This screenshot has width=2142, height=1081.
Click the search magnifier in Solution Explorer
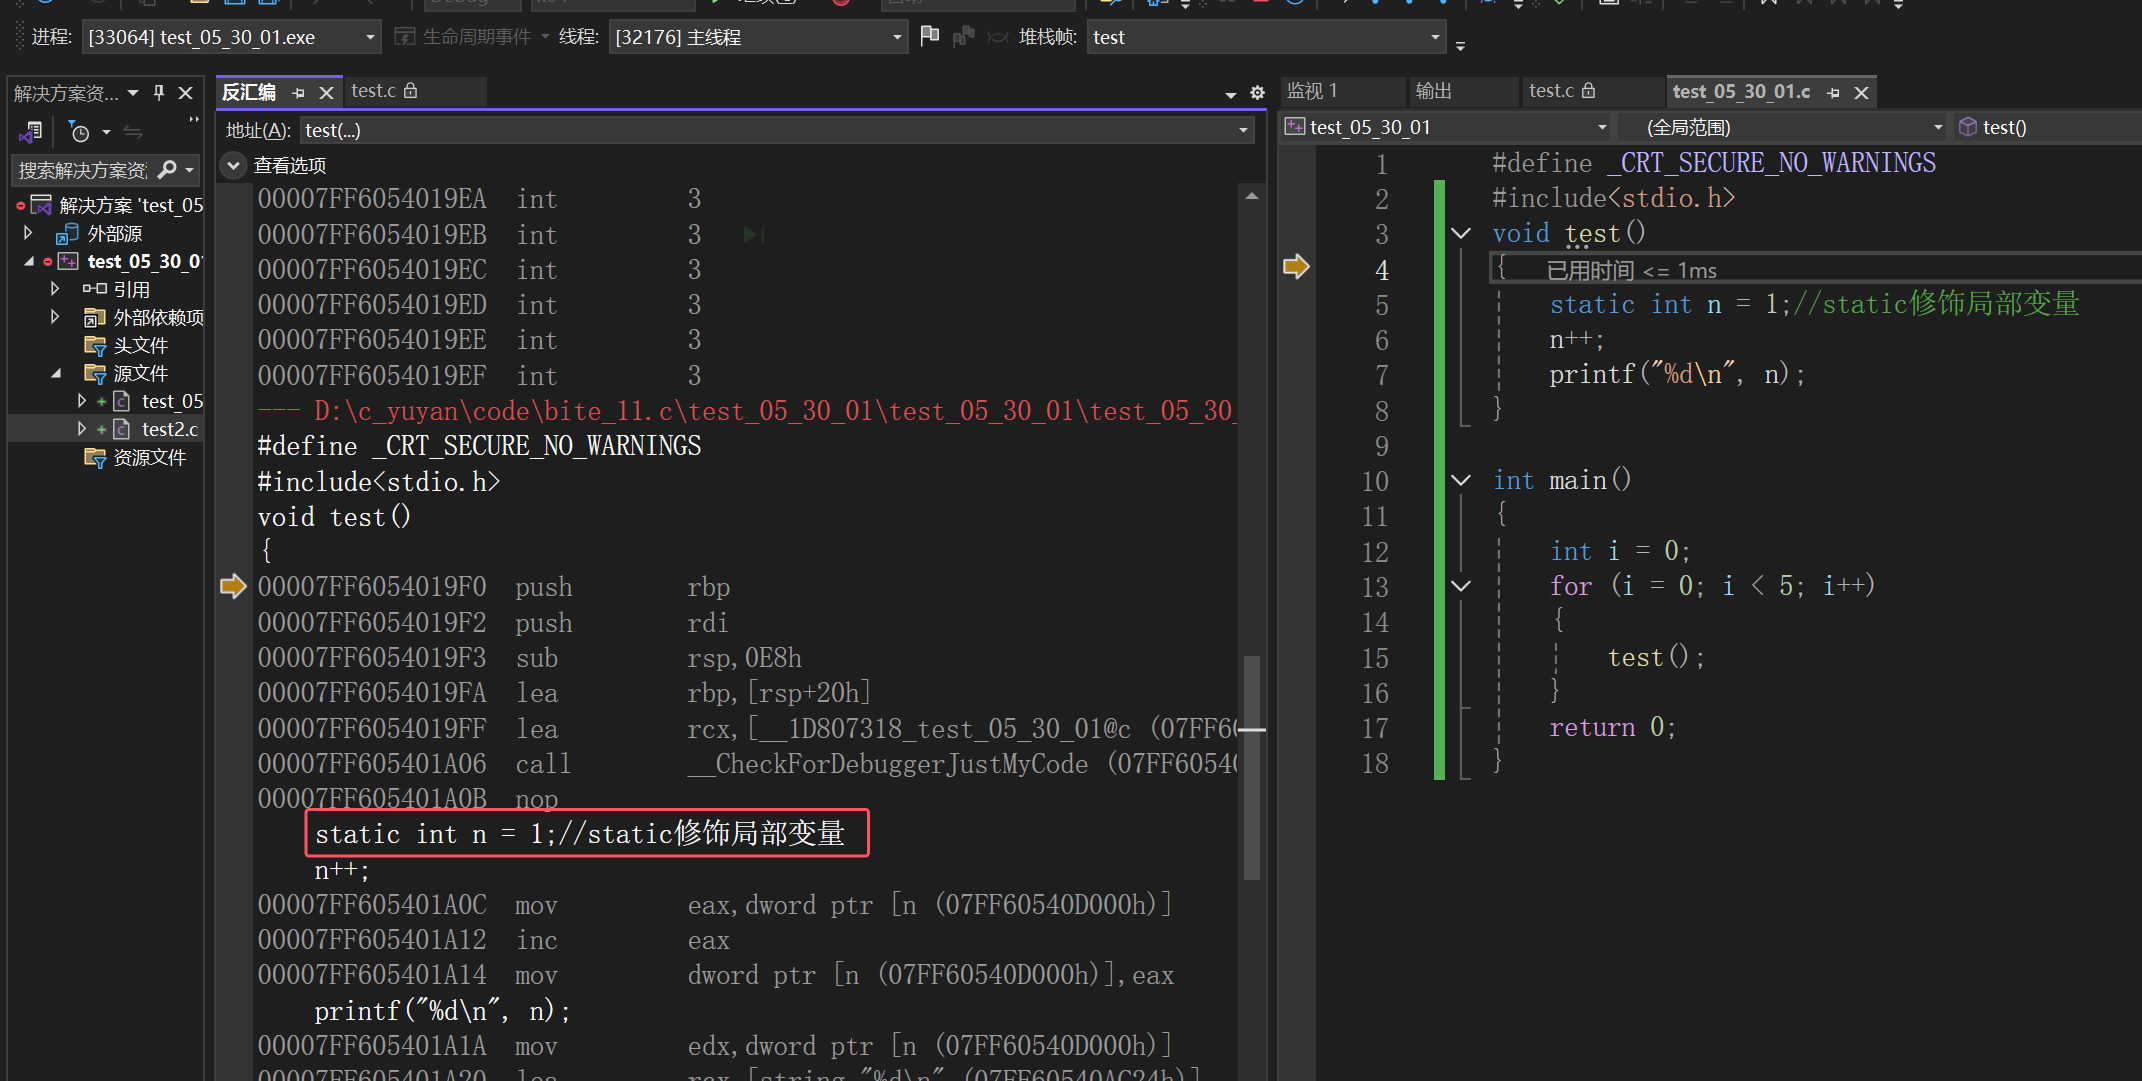pyautogui.click(x=168, y=170)
